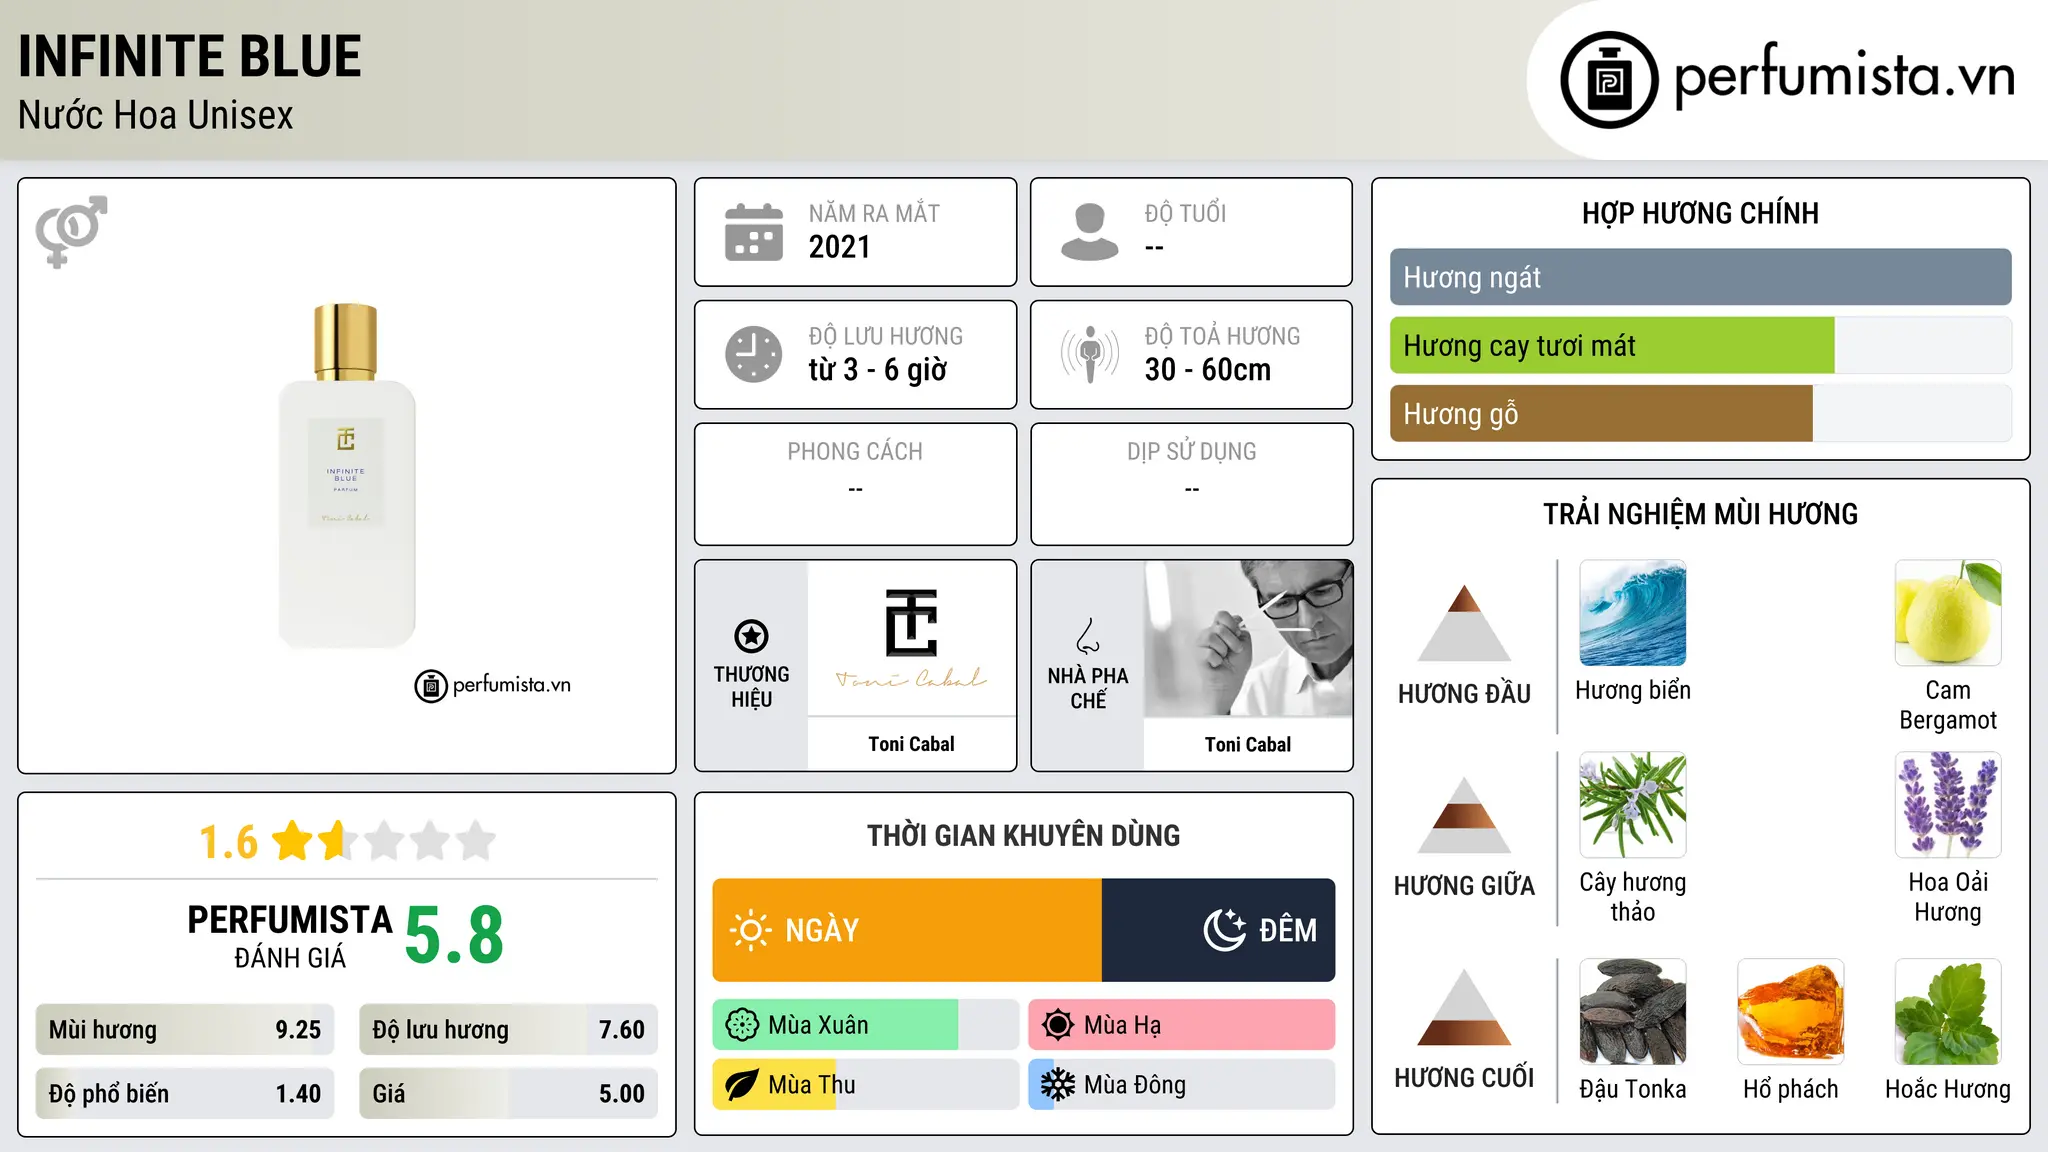
Task: Open the Hương biển wave thumbnail
Action: [1632, 613]
